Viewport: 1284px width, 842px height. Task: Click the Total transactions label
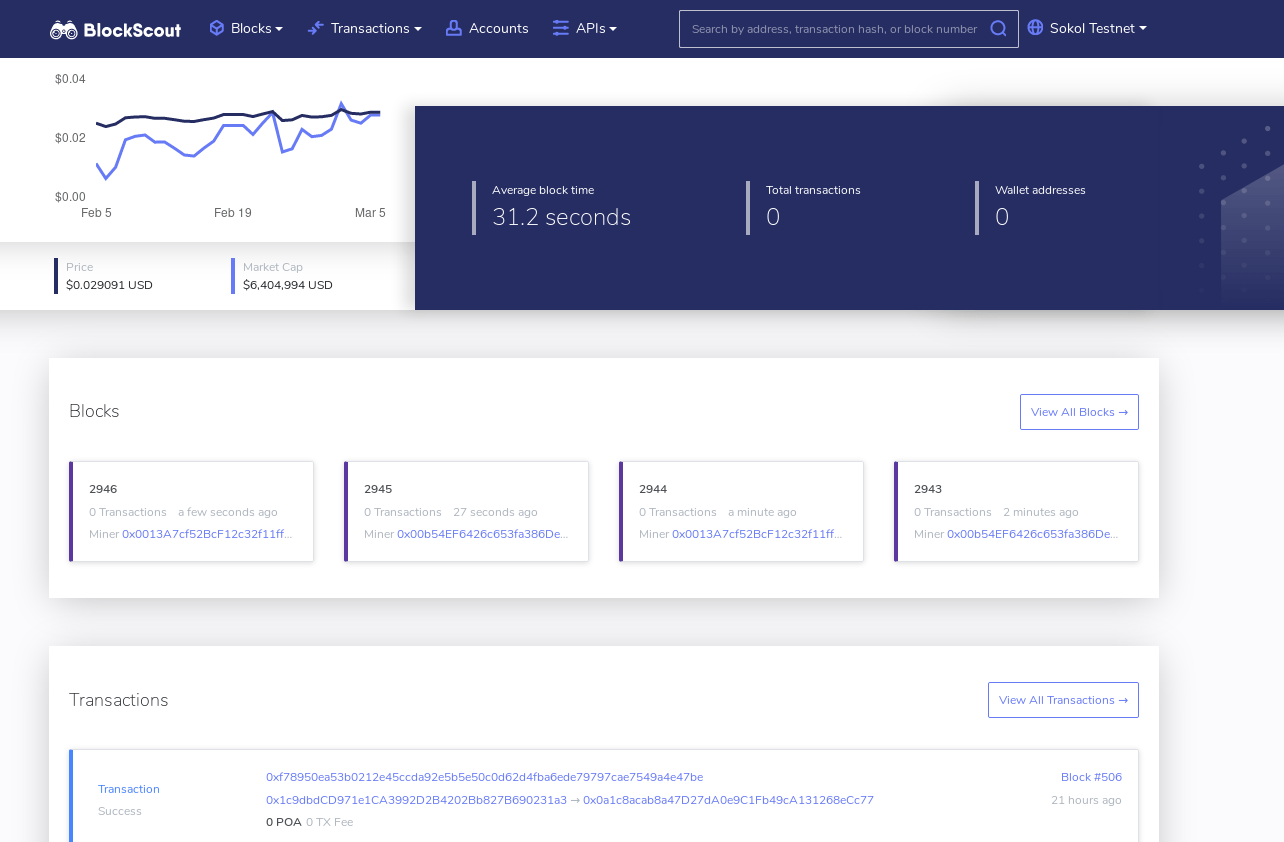(813, 190)
